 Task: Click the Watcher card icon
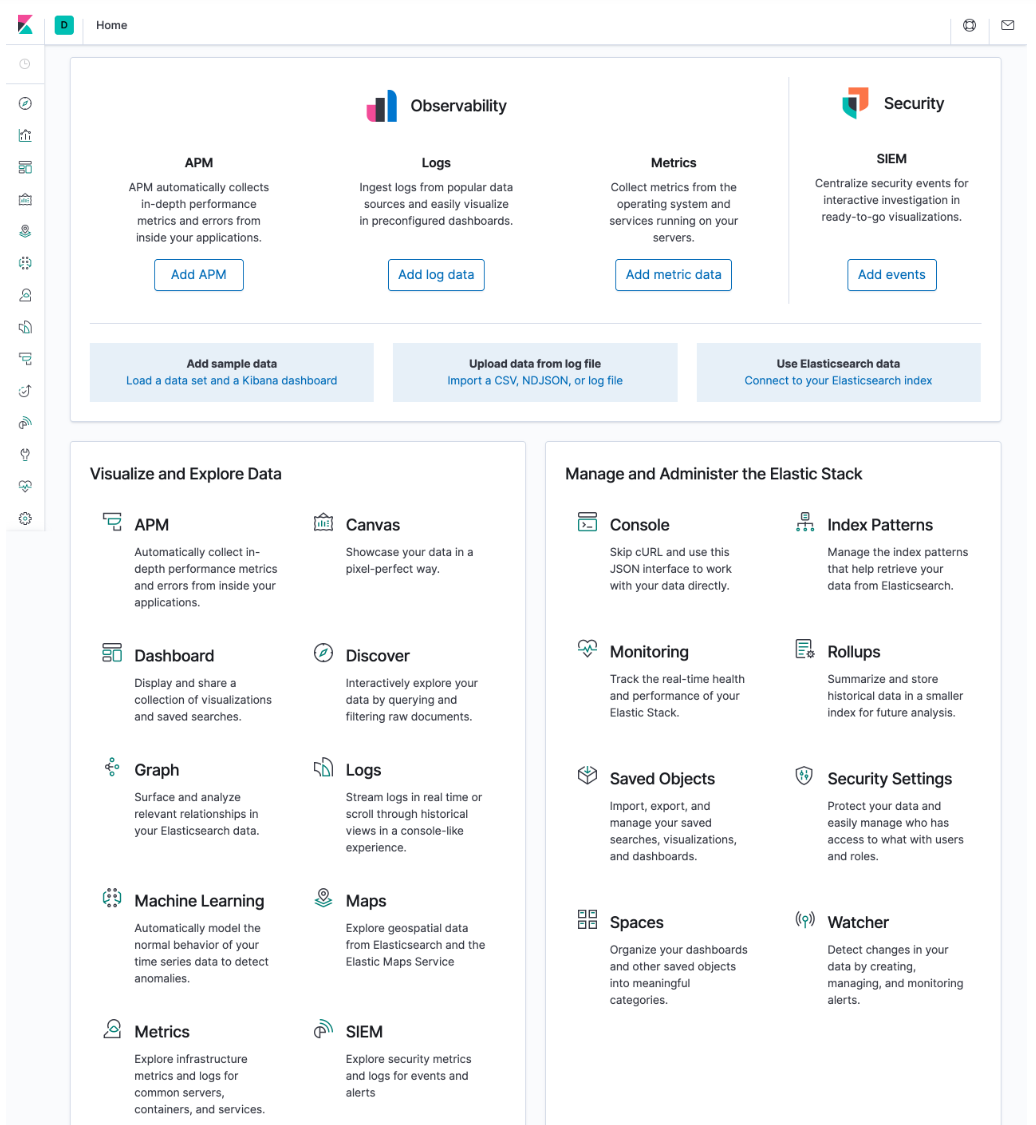[x=805, y=919]
